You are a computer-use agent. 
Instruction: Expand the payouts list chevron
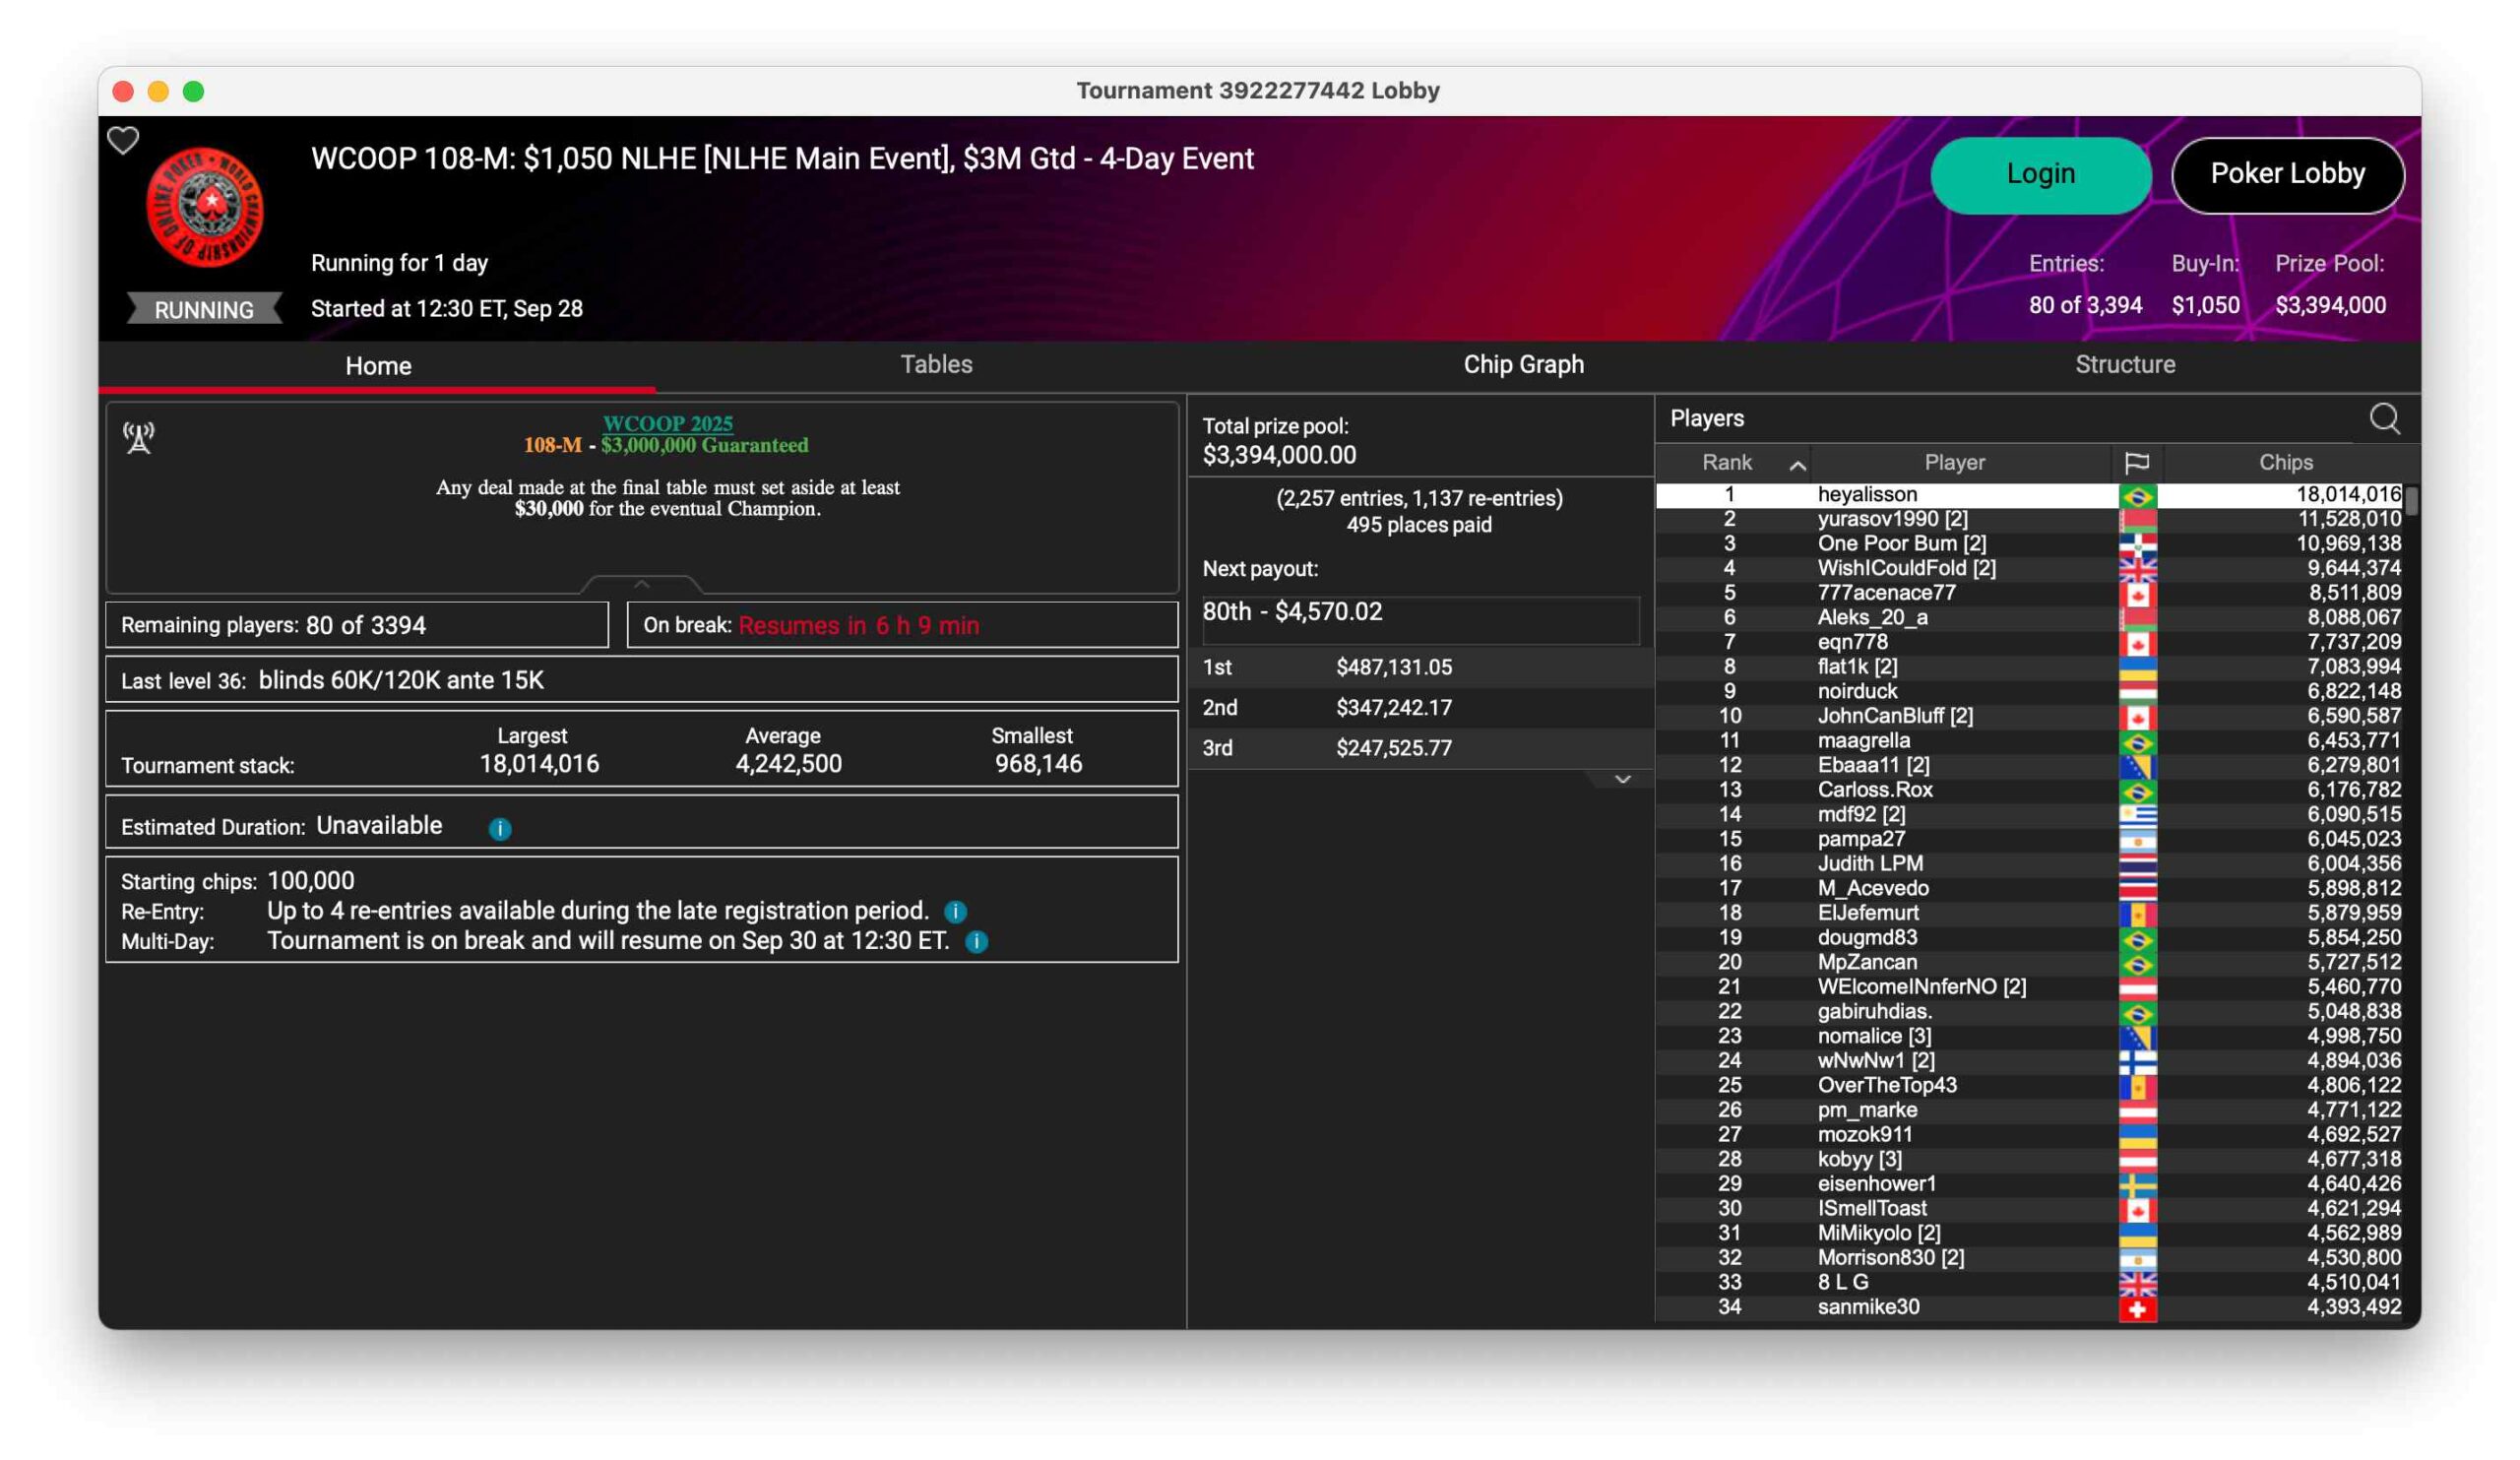point(1622,780)
